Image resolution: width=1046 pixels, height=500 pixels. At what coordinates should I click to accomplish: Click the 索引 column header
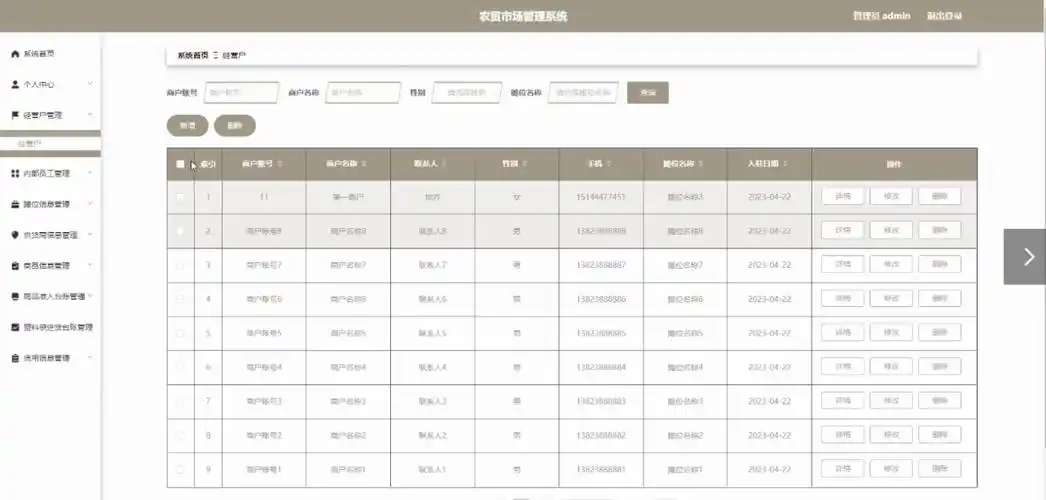click(x=208, y=164)
